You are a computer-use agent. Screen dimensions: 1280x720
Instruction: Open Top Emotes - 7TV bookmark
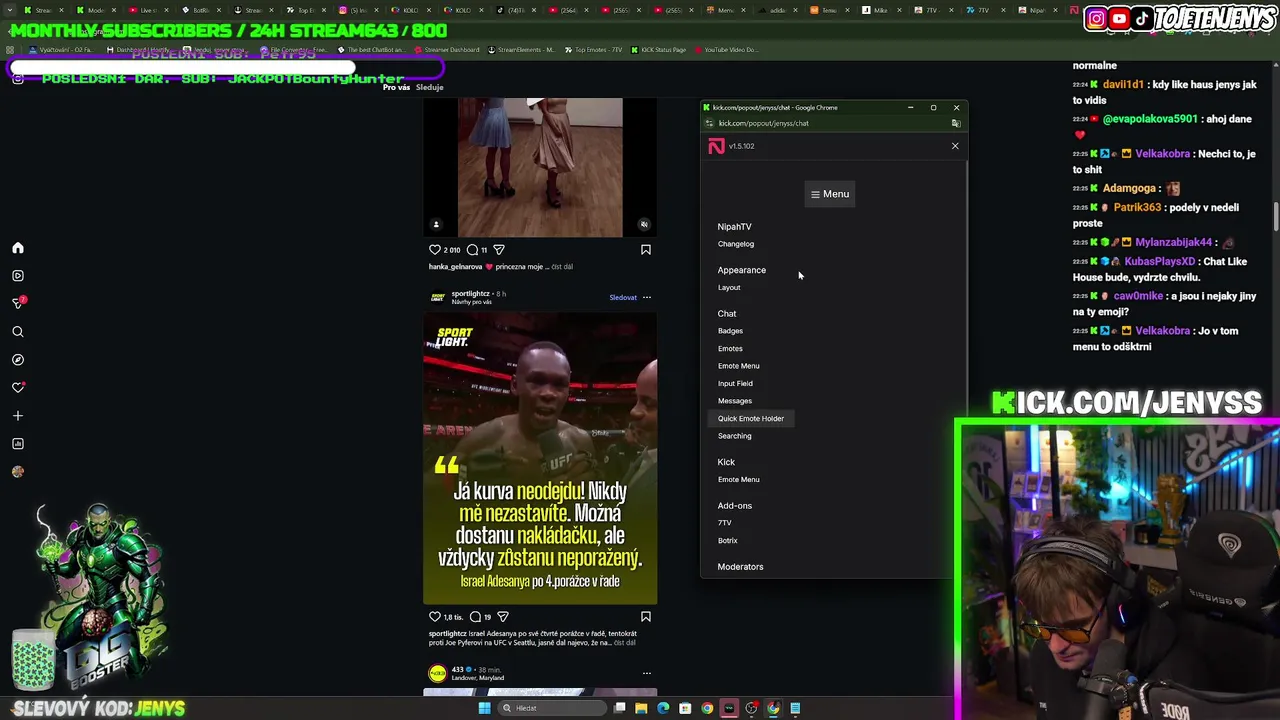click(594, 50)
